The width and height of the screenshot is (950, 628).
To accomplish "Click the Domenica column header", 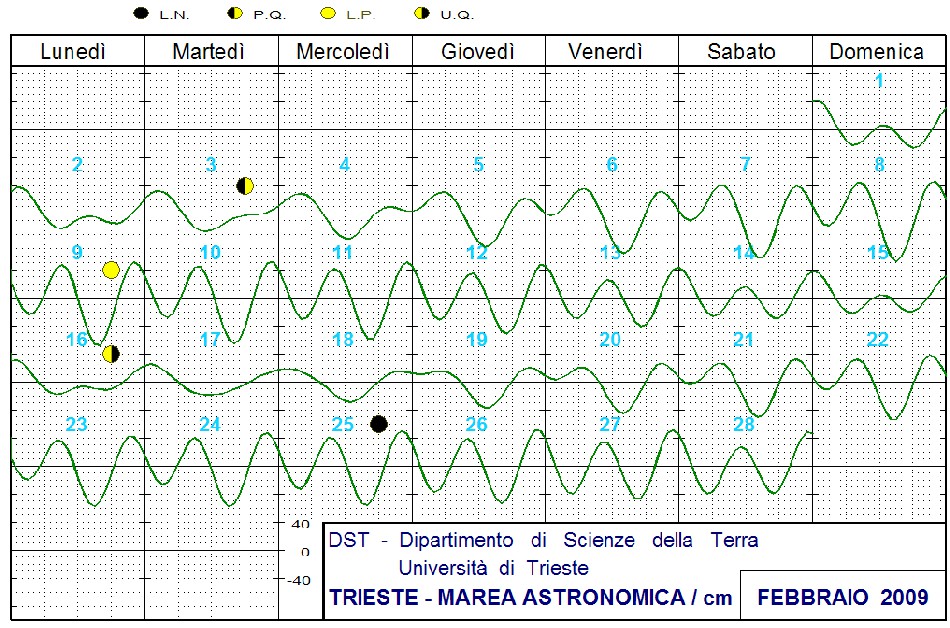I will point(877,51).
